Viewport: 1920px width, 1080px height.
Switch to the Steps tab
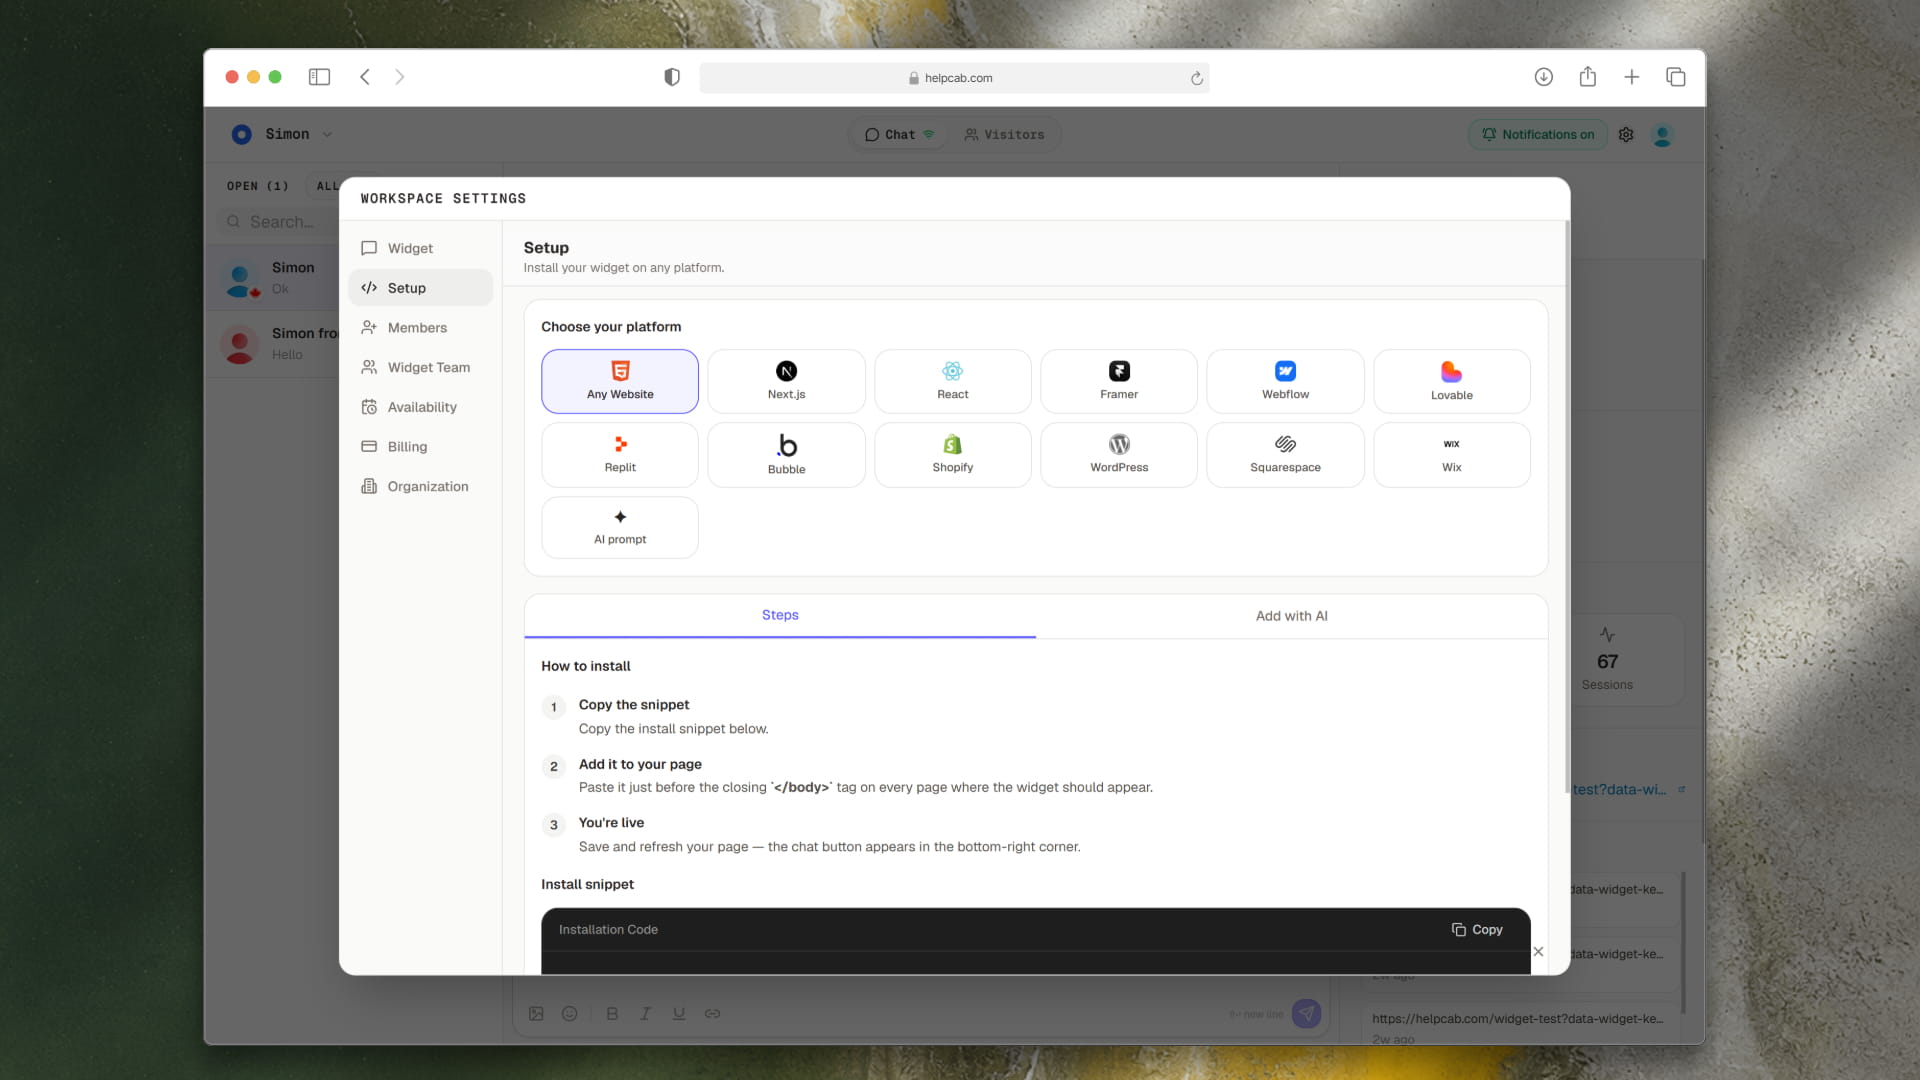(780, 616)
